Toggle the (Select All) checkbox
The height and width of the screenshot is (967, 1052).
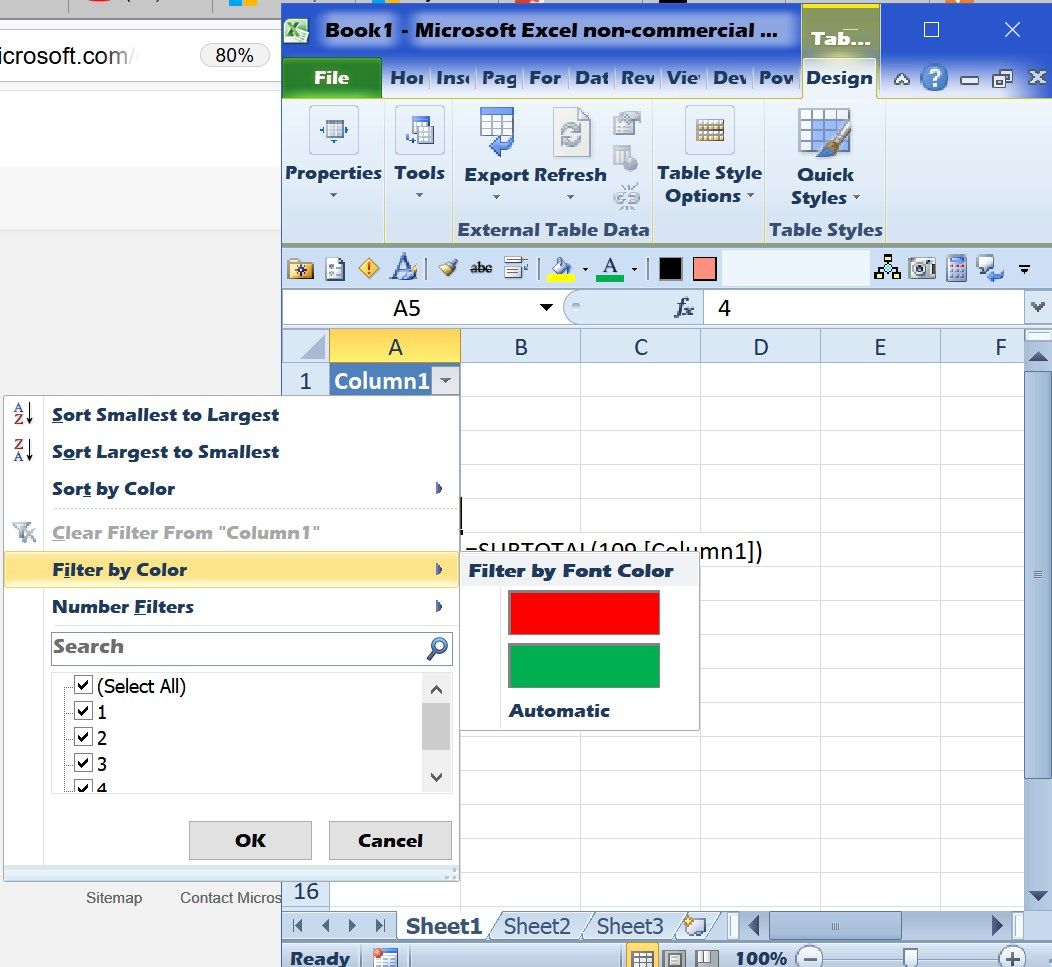coord(83,685)
